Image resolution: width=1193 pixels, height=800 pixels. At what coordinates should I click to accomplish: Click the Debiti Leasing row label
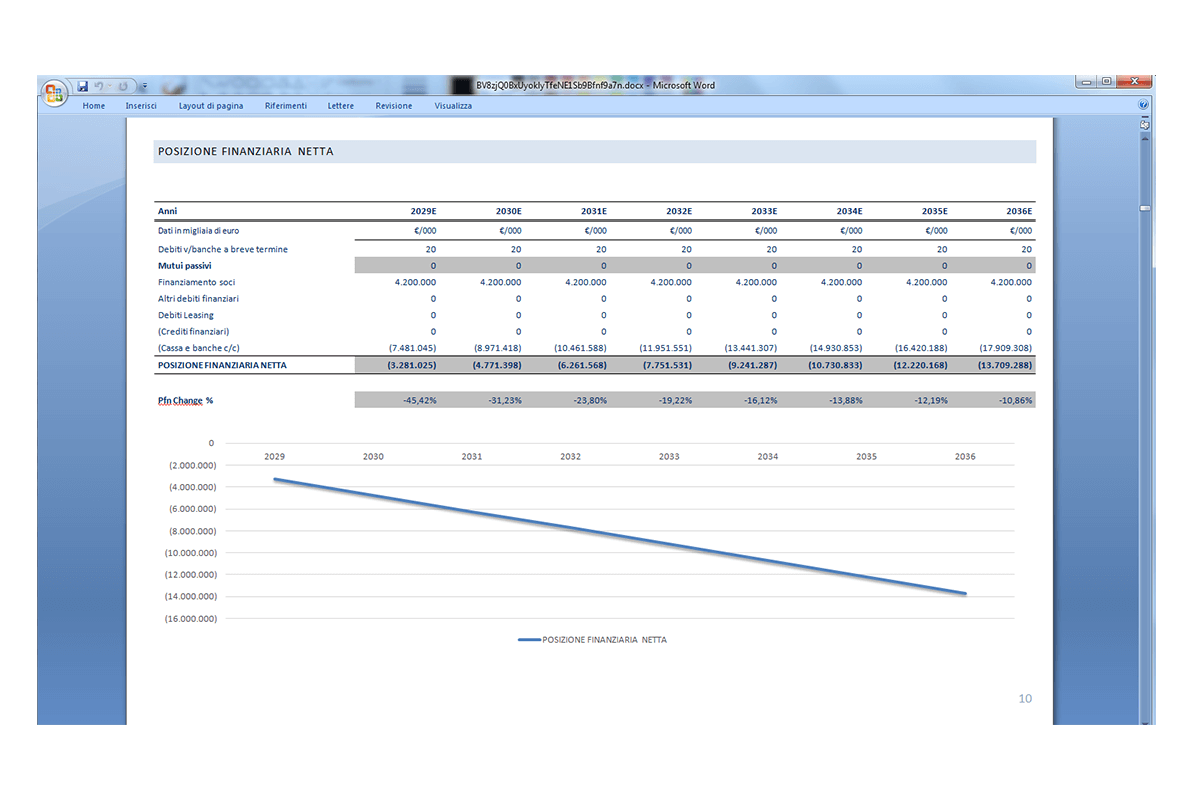coord(186,315)
